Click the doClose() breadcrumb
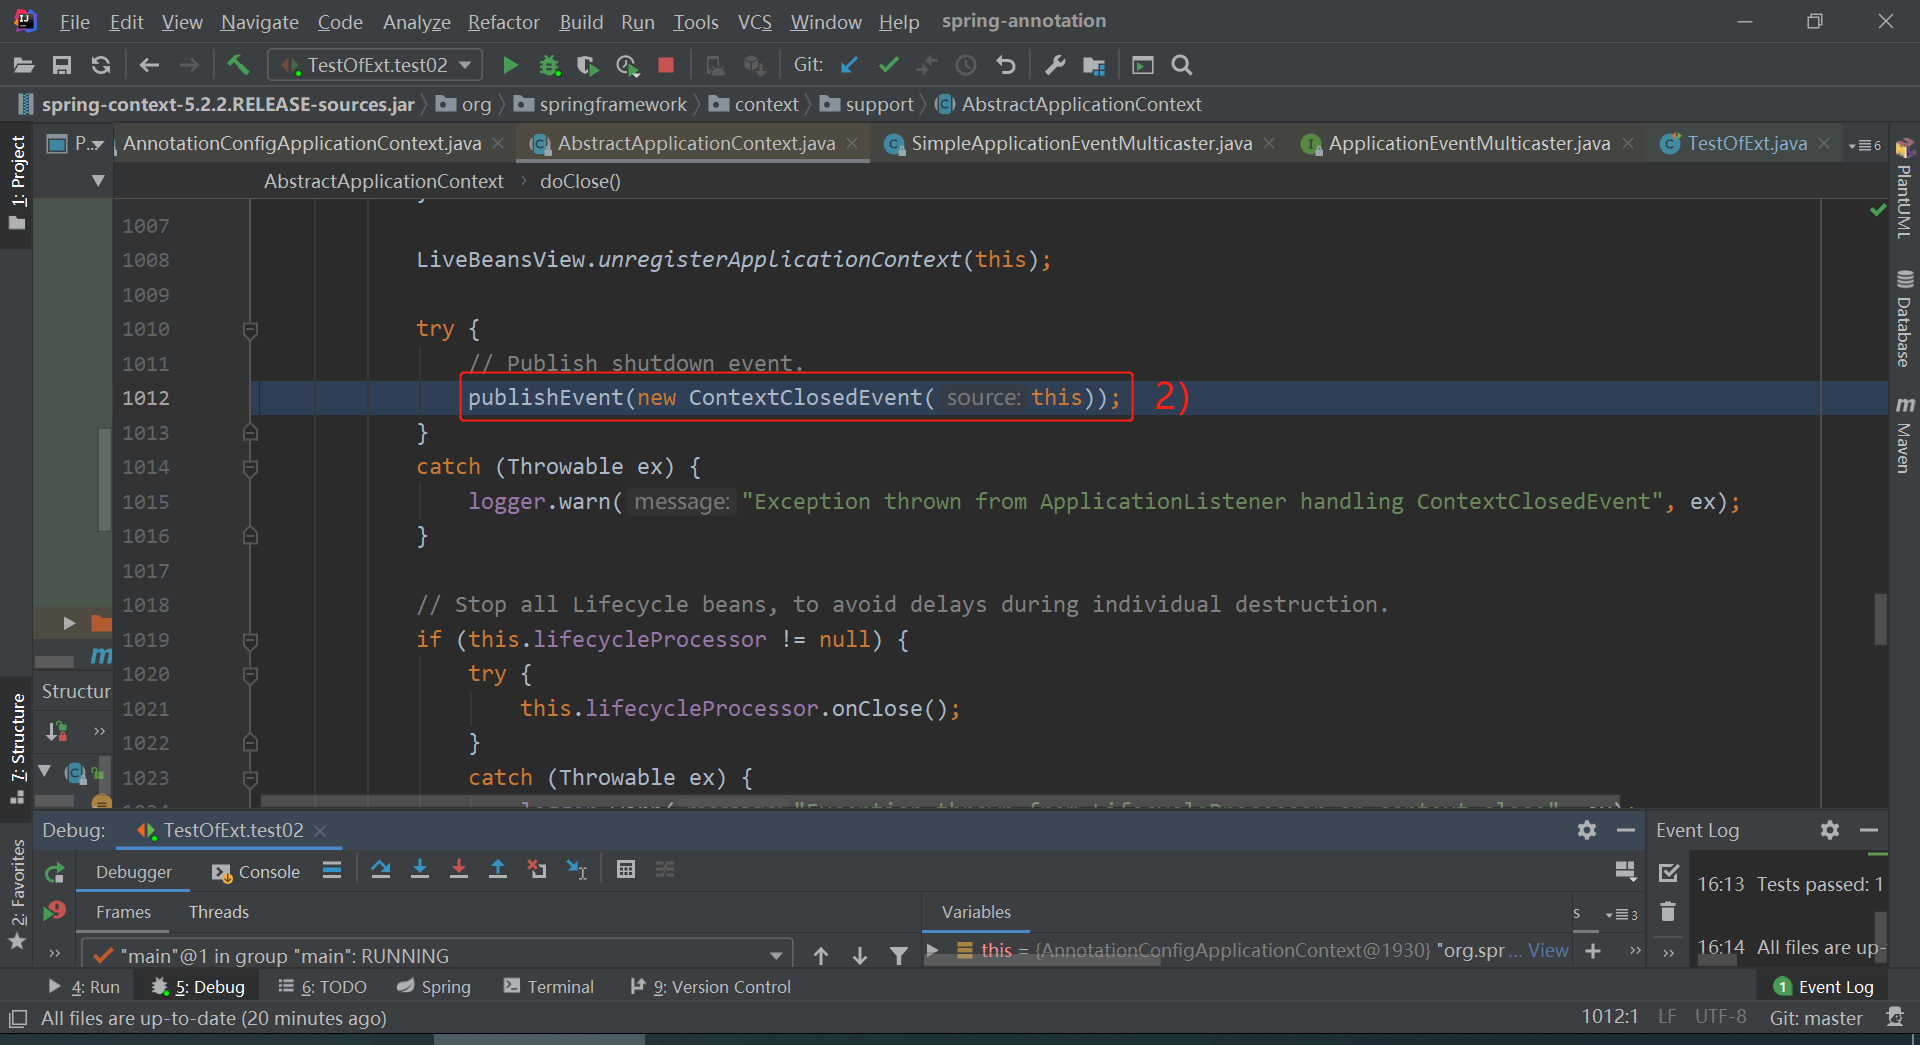1920x1045 pixels. click(x=580, y=181)
